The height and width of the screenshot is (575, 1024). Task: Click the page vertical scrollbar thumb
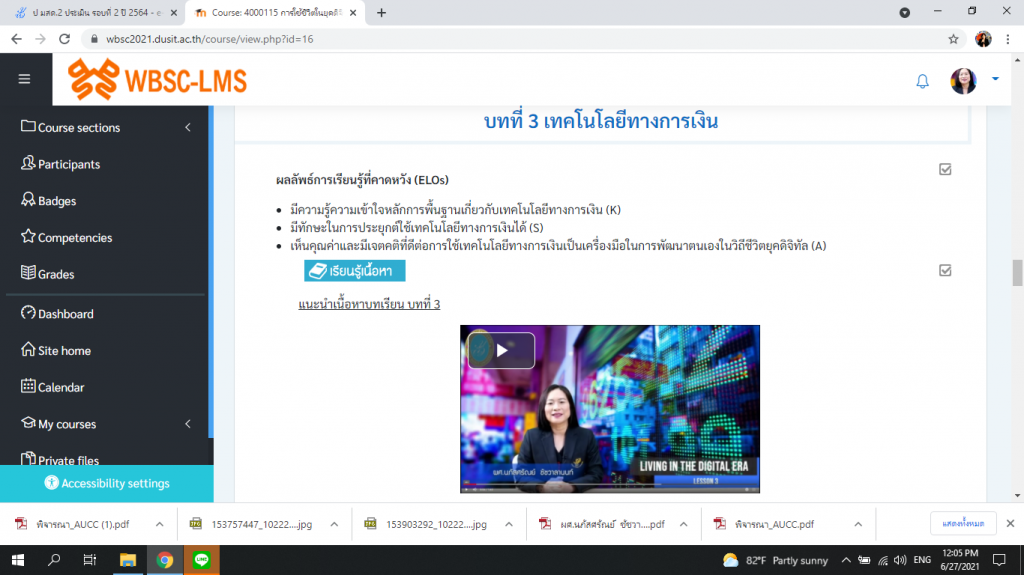click(x=1017, y=272)
